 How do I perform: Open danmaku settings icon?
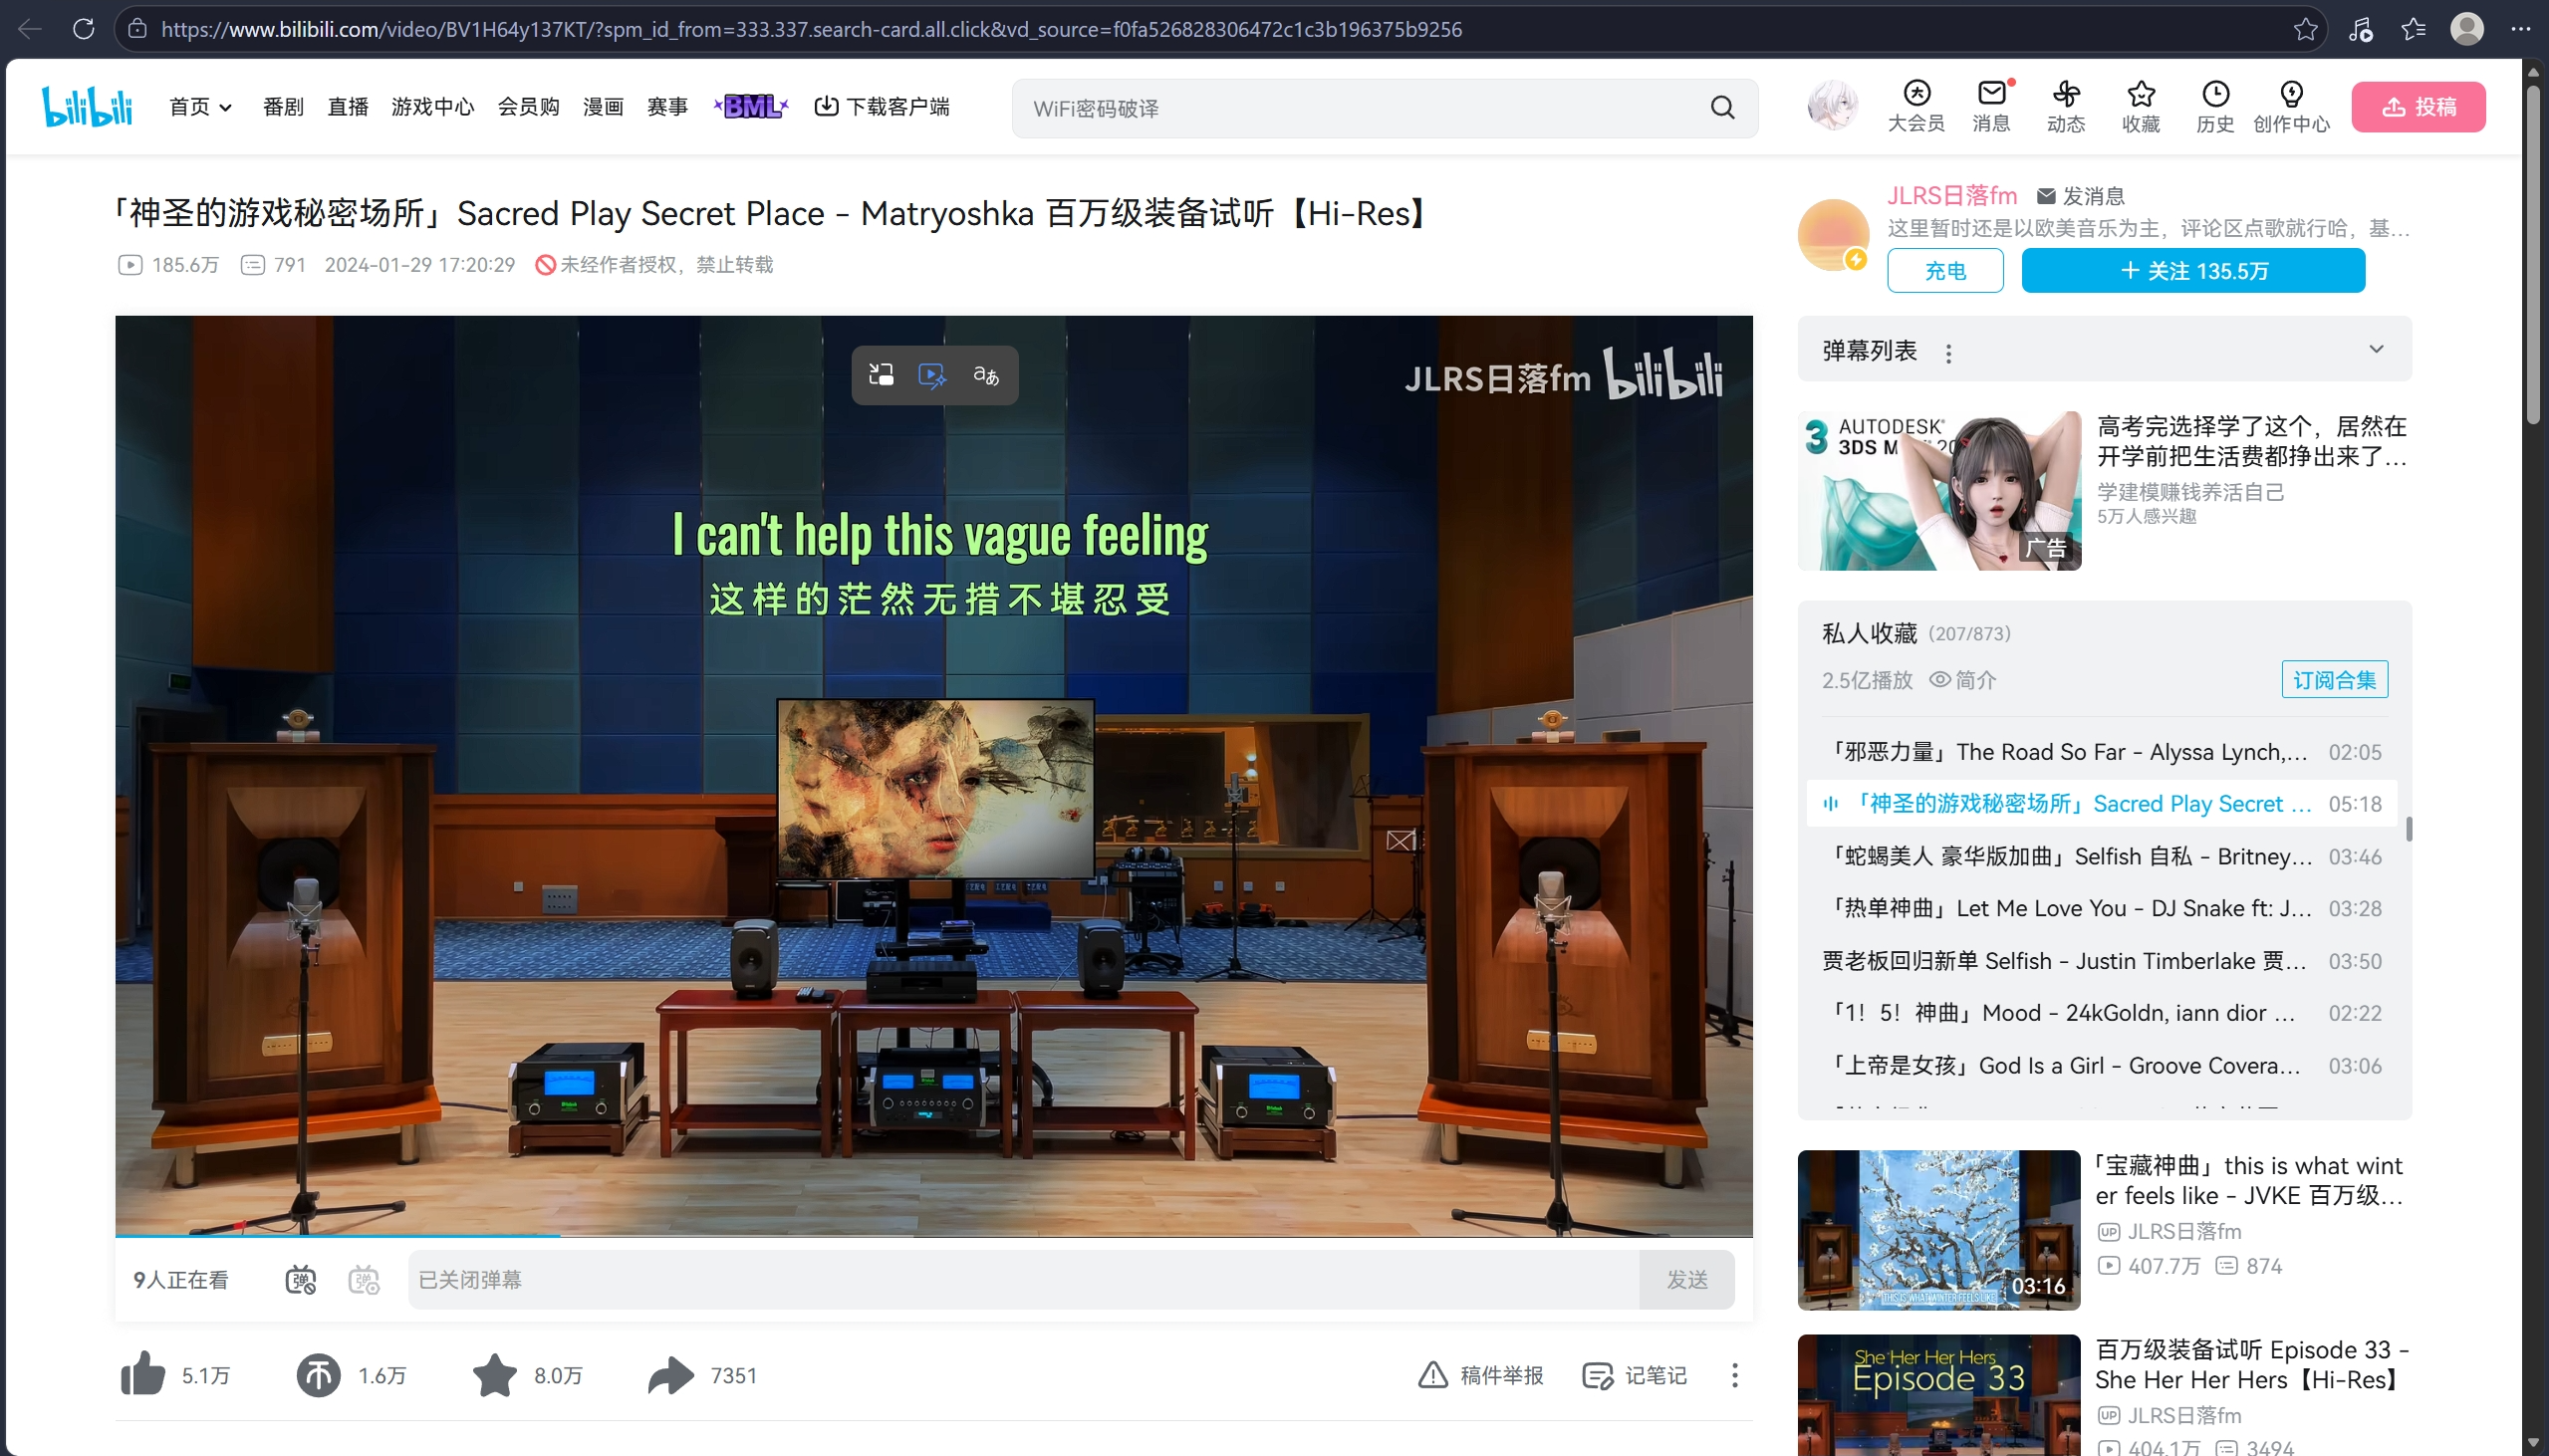click(363, 1279)
